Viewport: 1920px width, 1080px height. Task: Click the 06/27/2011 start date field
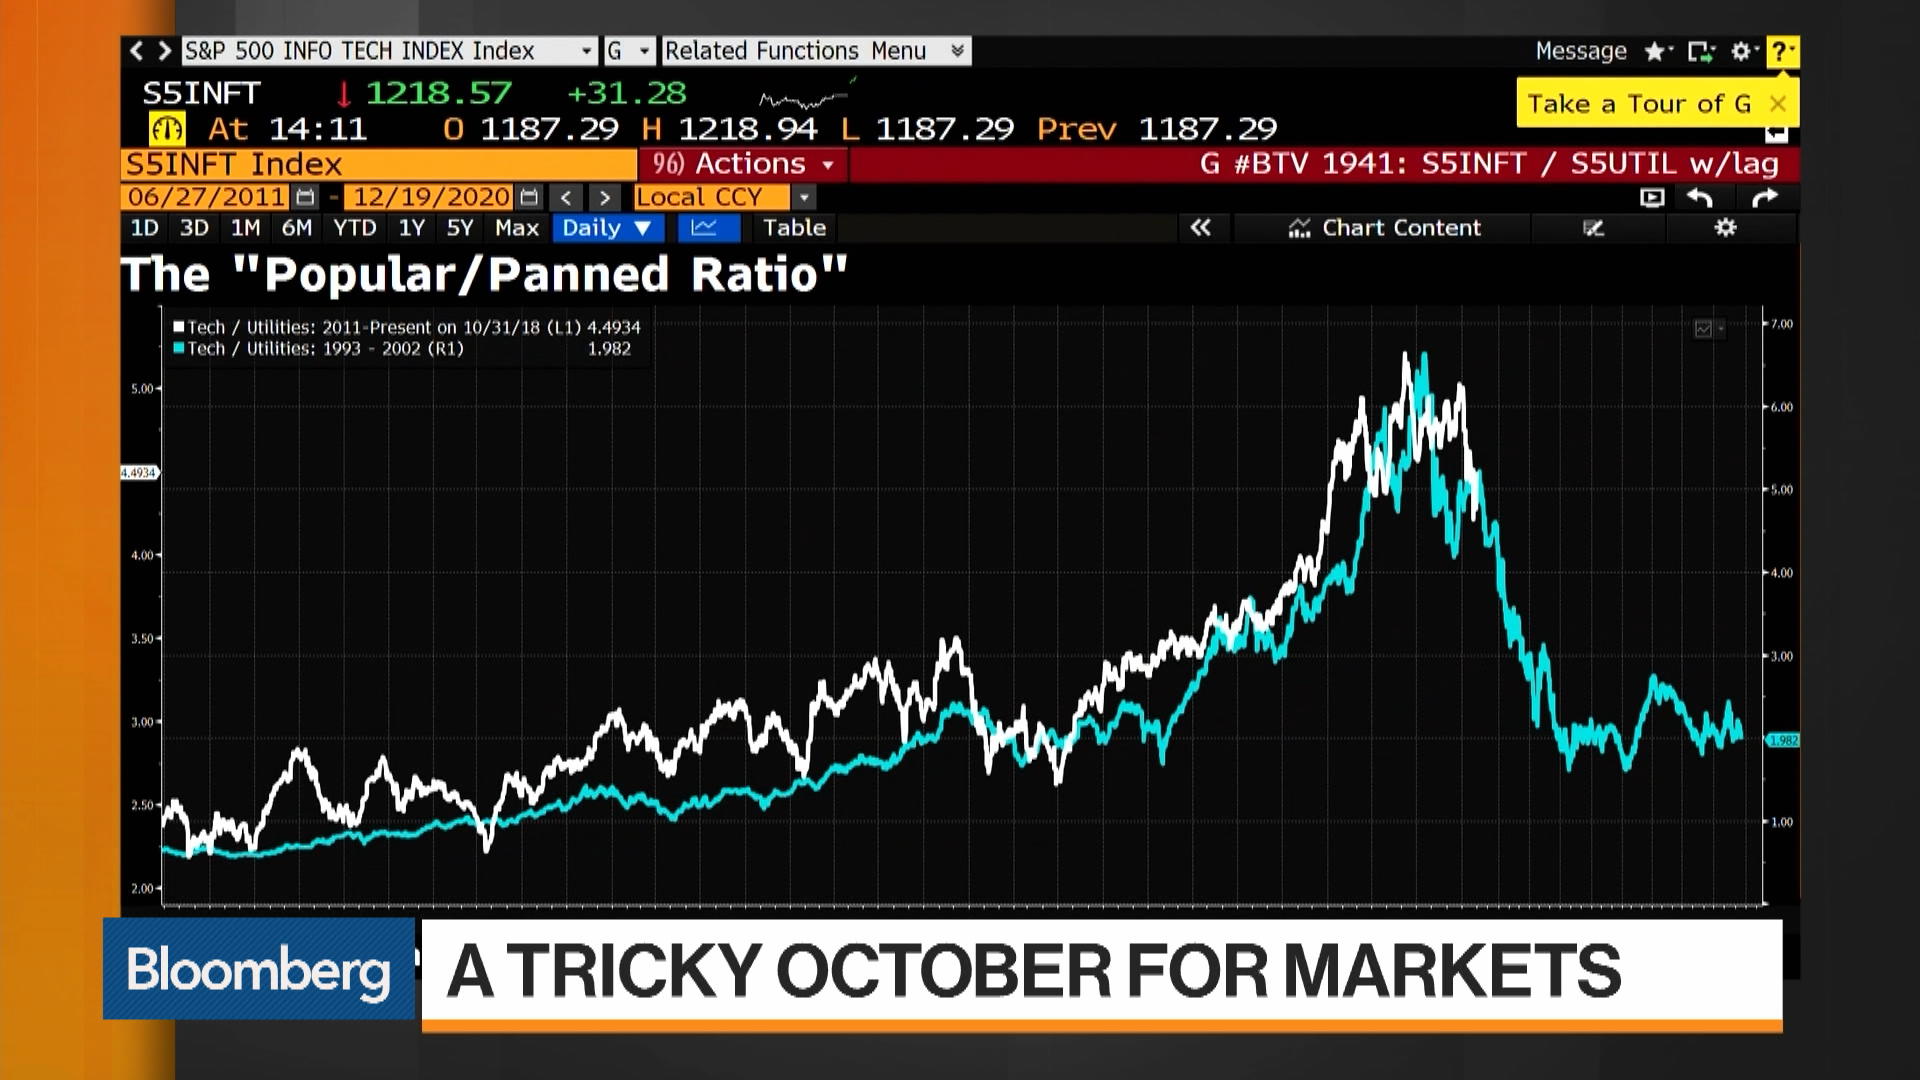click(205, 197)
